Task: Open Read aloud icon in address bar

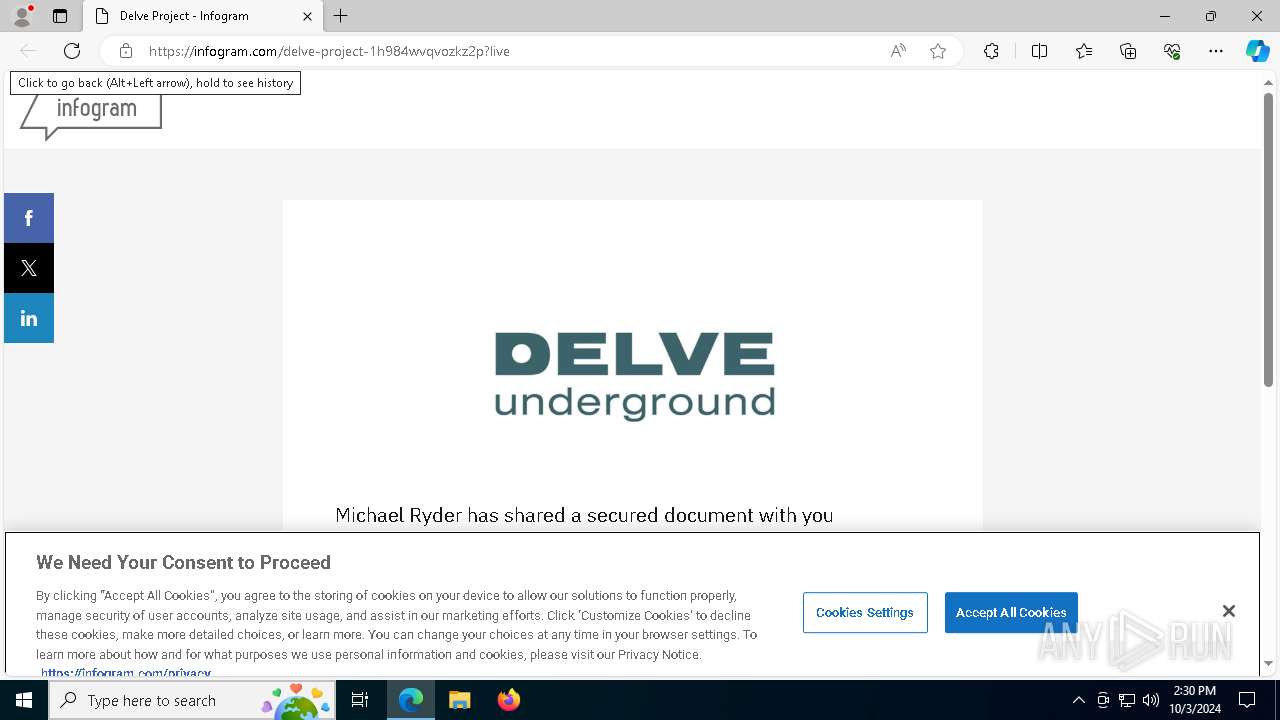Action: point(898,51)
